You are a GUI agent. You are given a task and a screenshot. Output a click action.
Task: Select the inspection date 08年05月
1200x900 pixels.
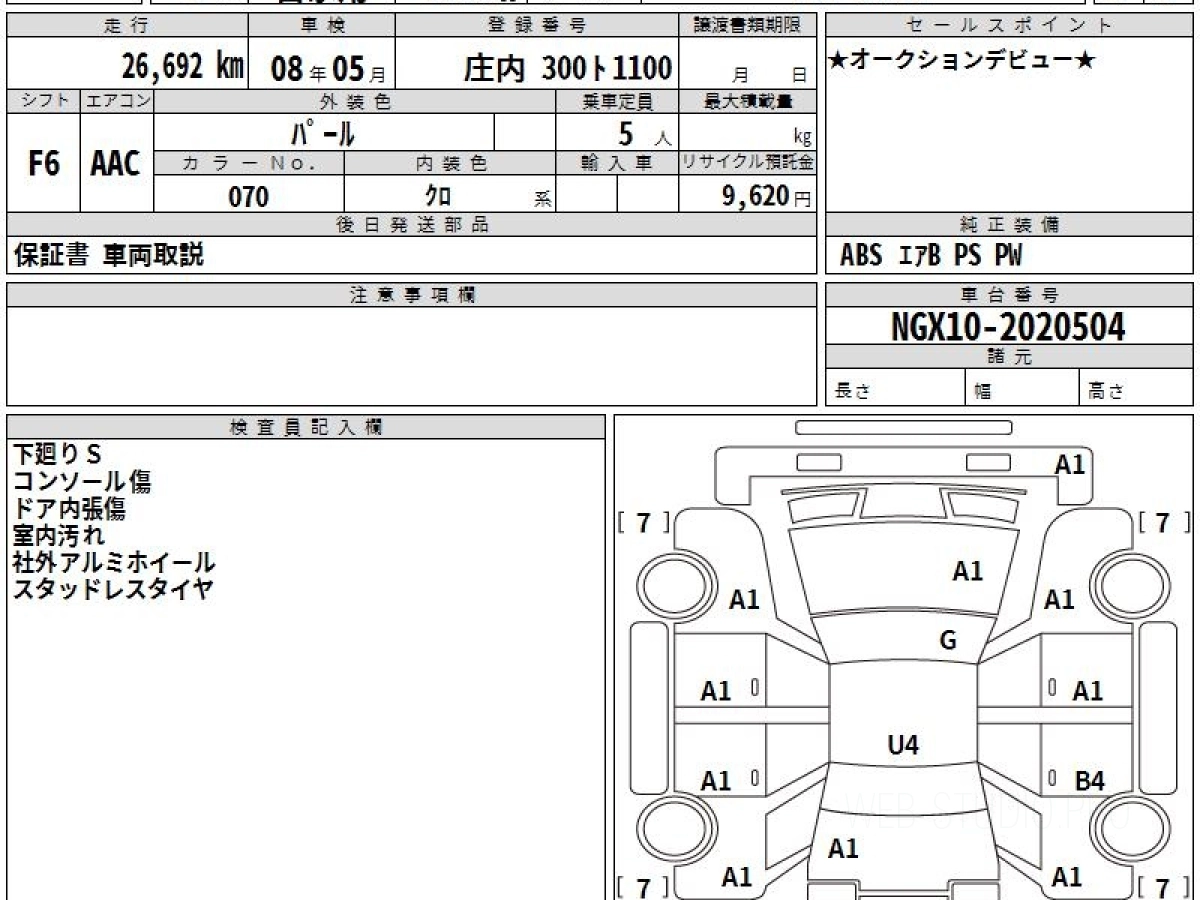328,69
